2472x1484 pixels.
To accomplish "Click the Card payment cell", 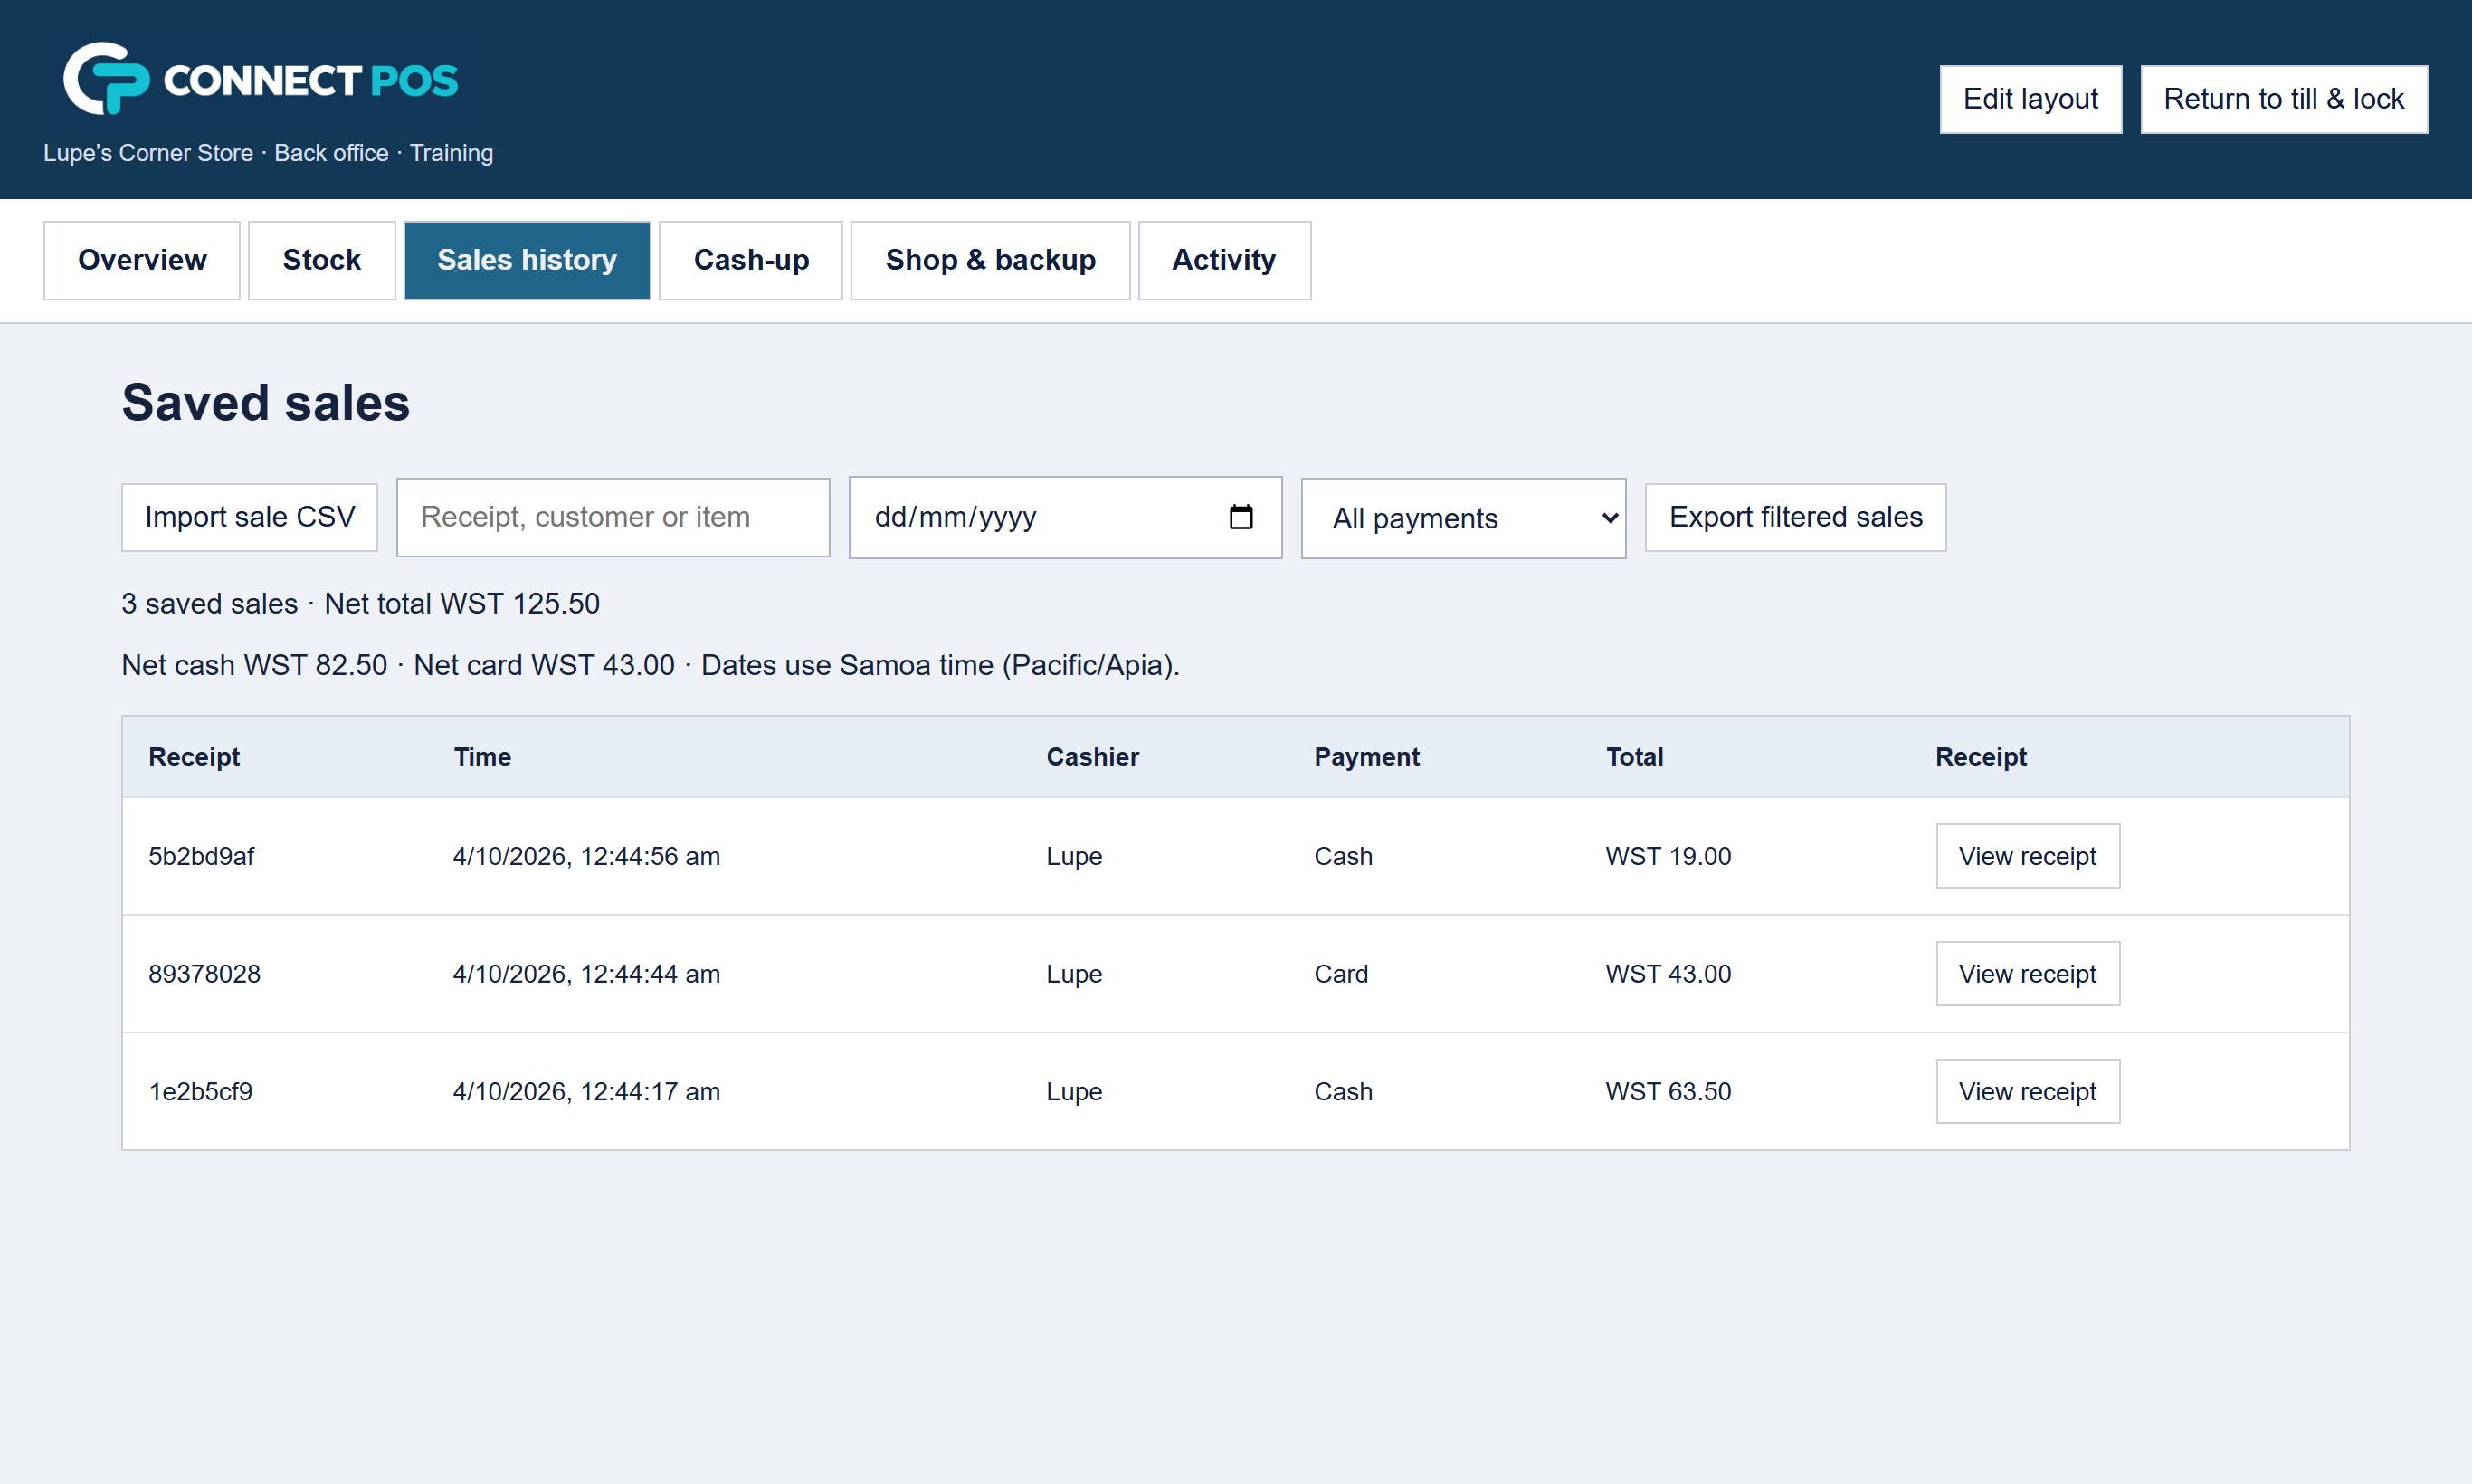I will coord(1340,974).
